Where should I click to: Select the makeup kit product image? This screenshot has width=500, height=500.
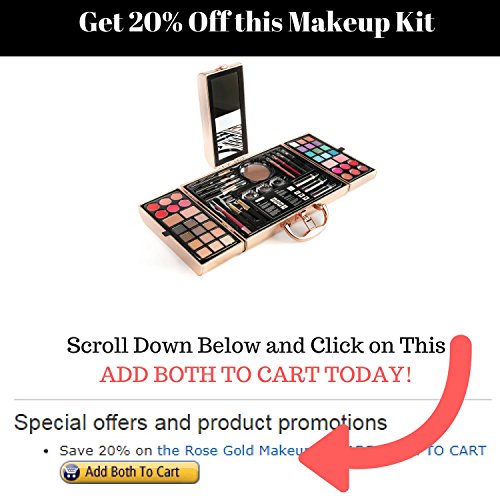[x=257, y=169]
